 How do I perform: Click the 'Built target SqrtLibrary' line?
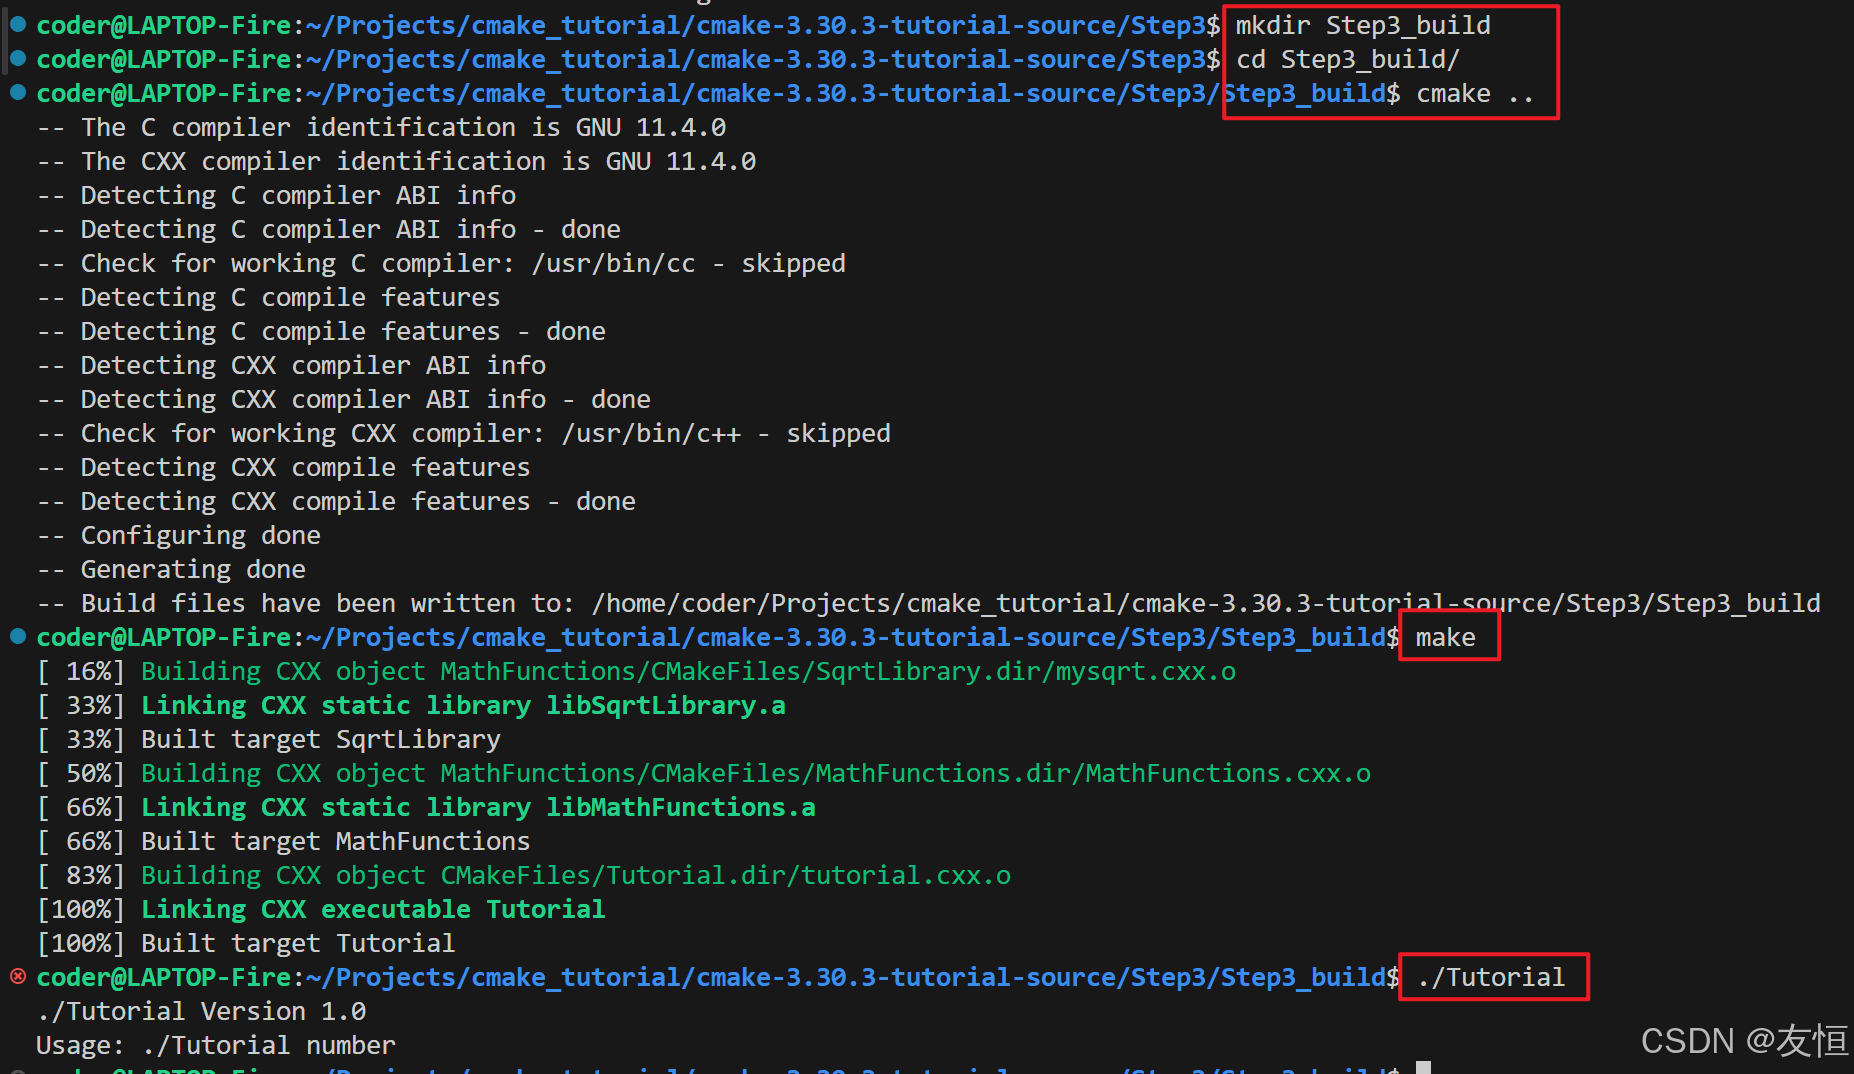tap(321, 739)
